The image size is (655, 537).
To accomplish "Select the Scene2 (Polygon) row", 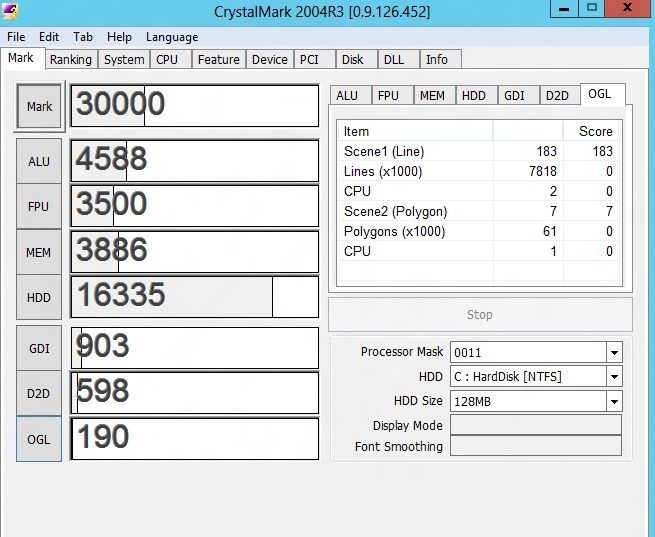I will tap(479, 211).
